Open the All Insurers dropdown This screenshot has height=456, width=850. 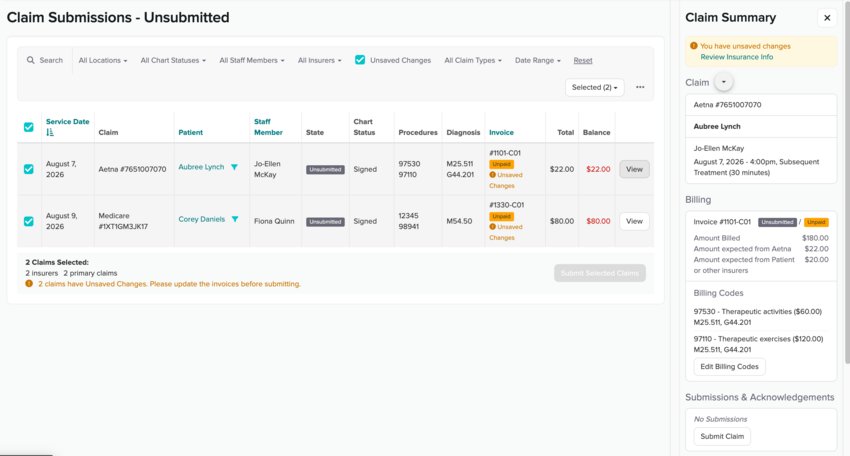pos(320,60)
